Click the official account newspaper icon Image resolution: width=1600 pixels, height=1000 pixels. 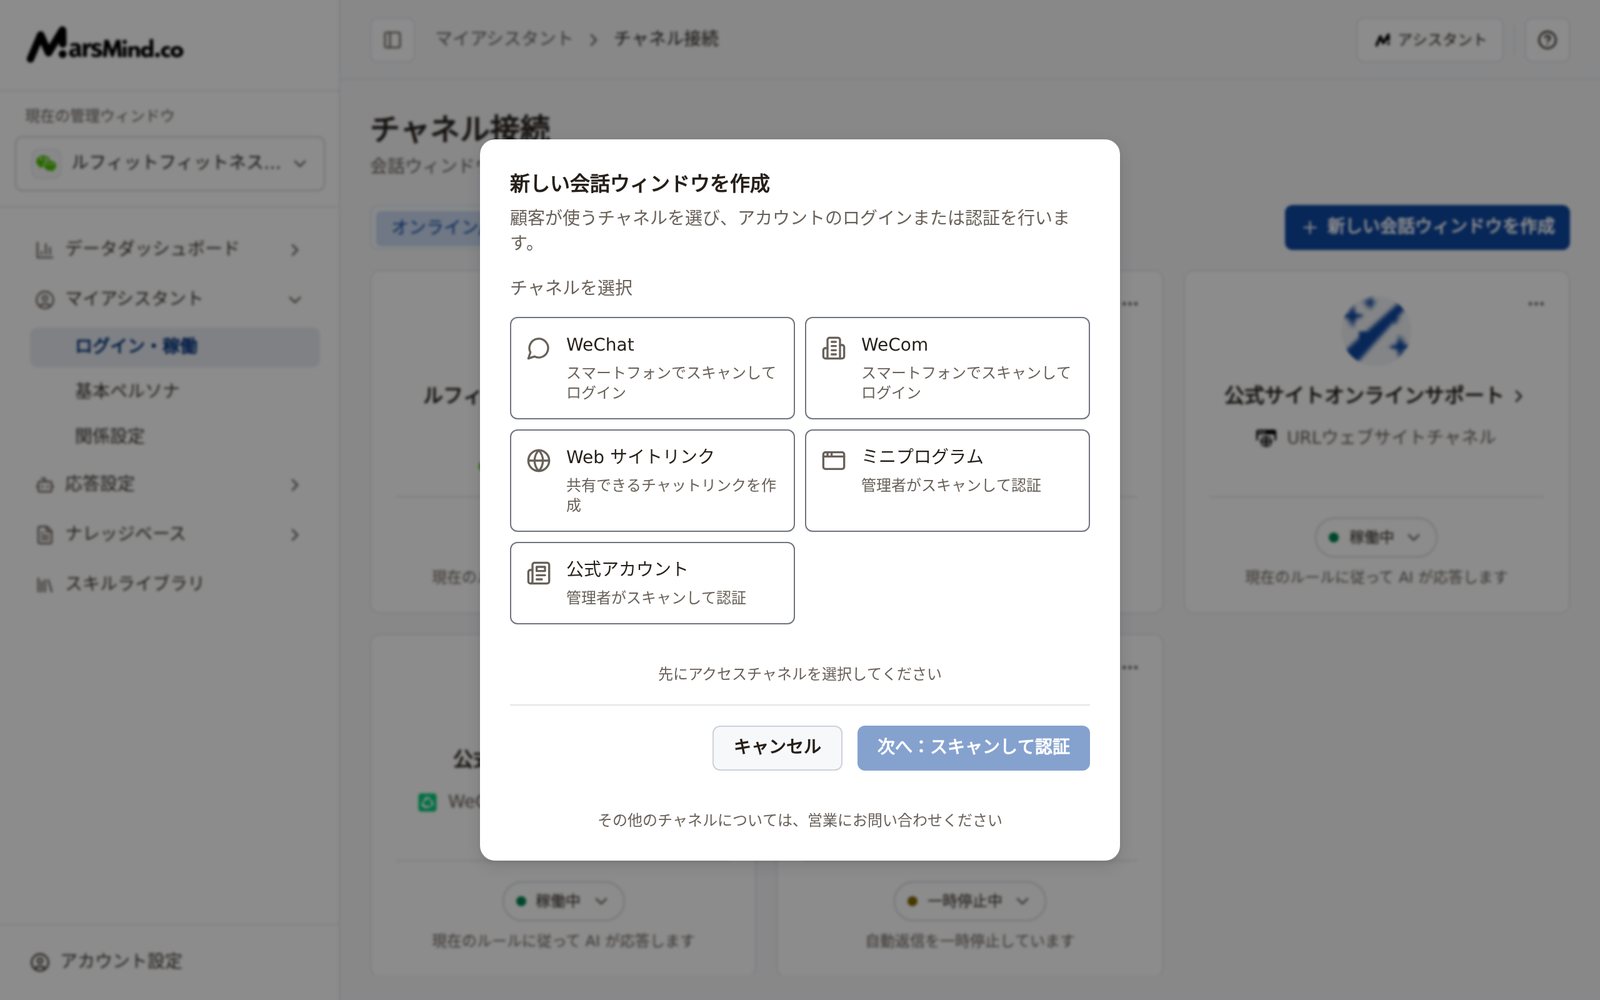point(538,573)
